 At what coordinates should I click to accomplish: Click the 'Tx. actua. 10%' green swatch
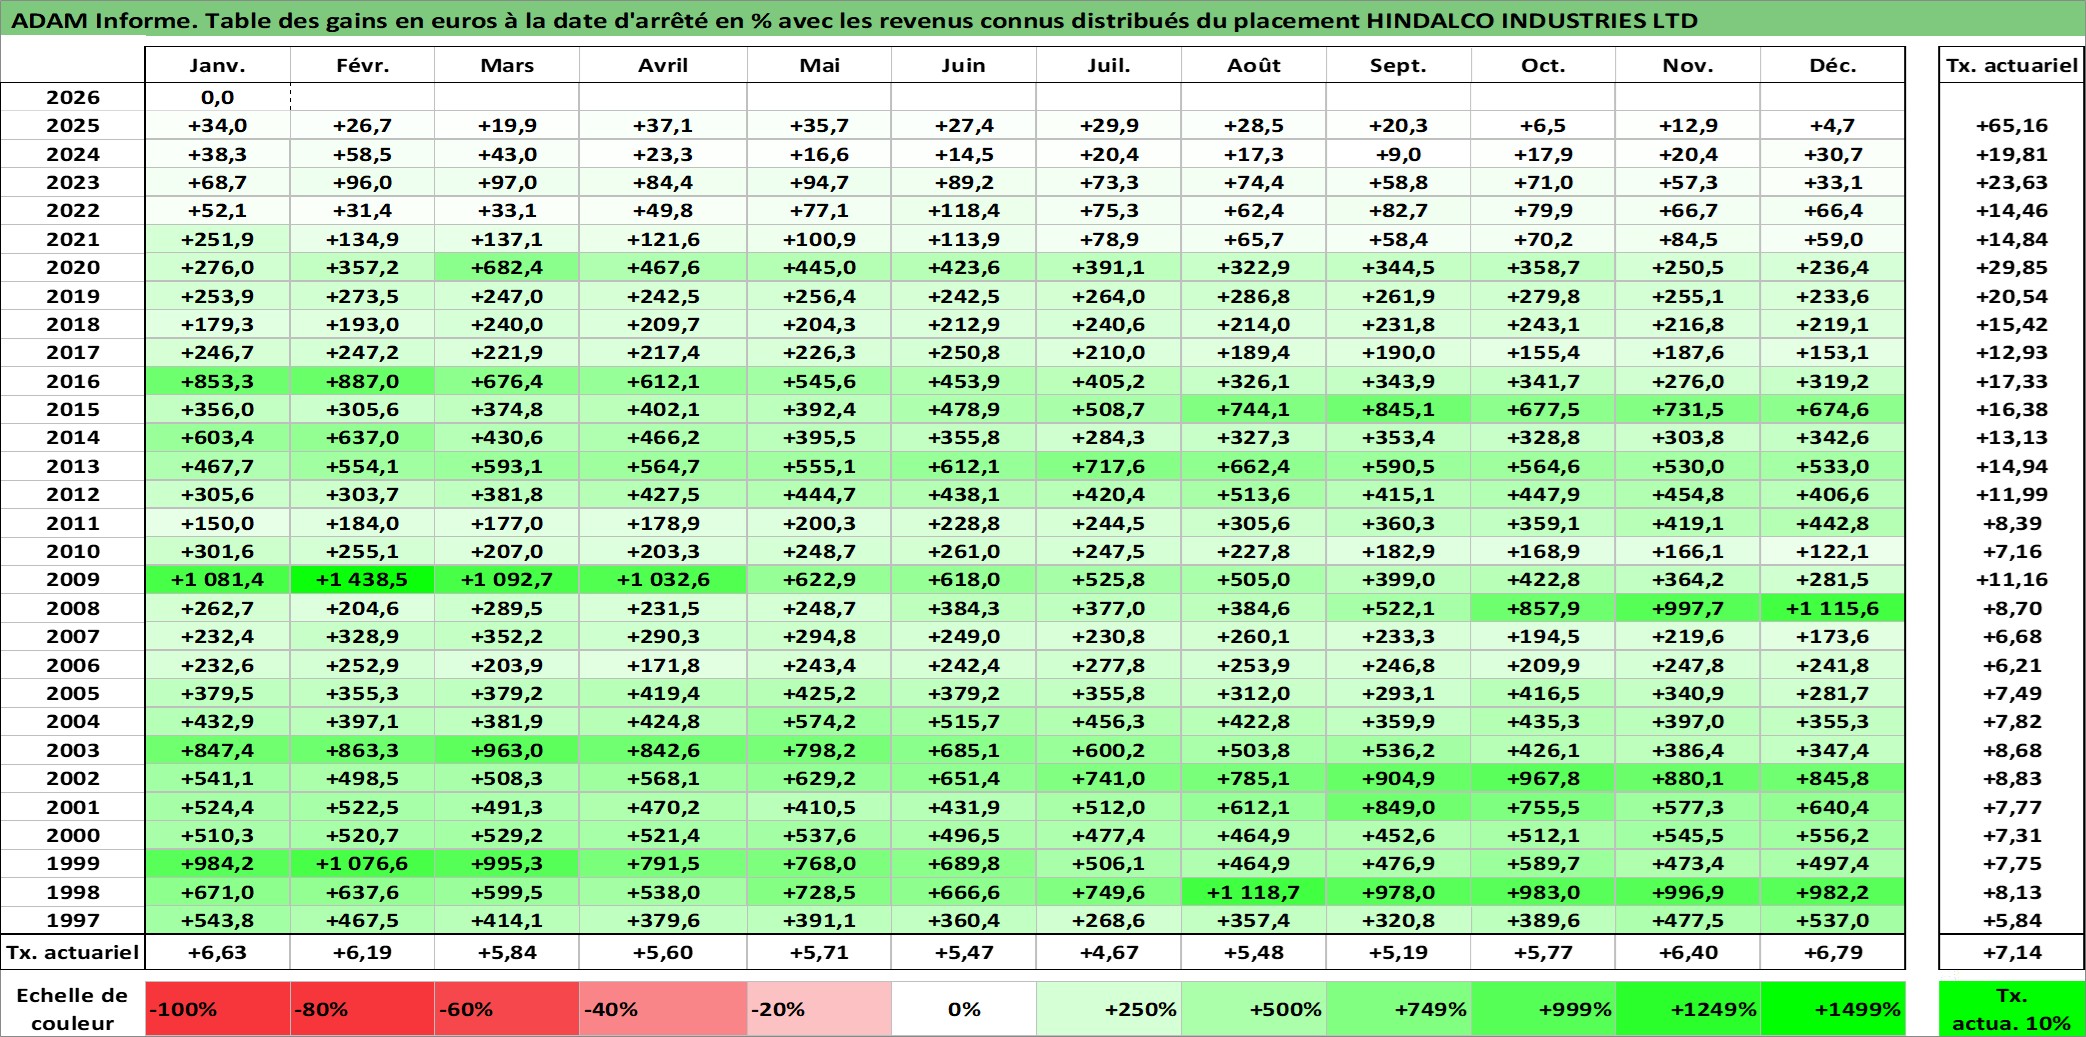point(2012,1009)
